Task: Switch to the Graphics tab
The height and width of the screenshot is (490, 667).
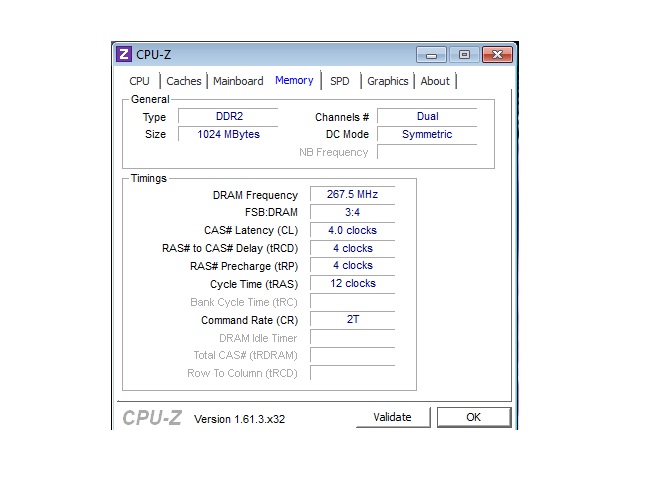Action: click(x=388, y=81)
